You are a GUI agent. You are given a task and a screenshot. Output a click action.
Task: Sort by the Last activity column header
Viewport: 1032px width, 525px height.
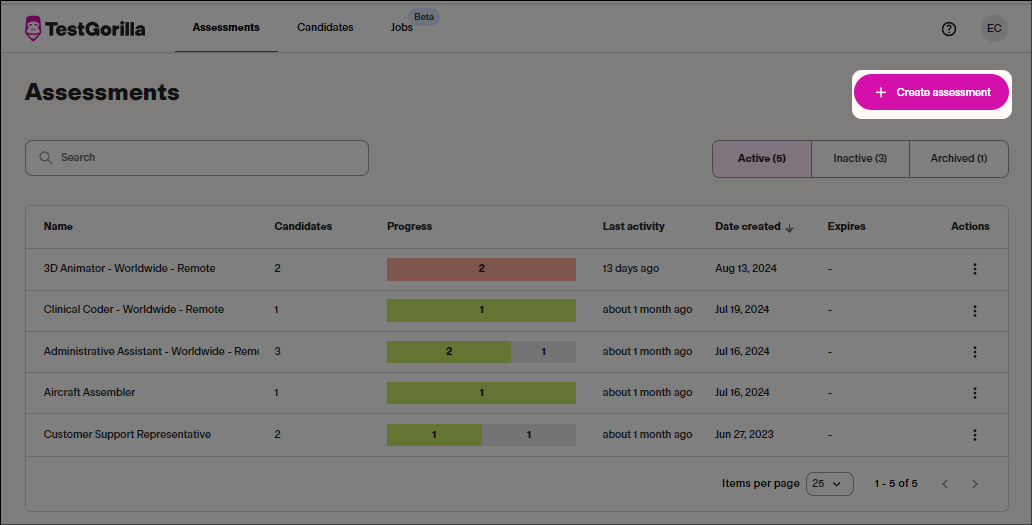click(x=633, y=226)
